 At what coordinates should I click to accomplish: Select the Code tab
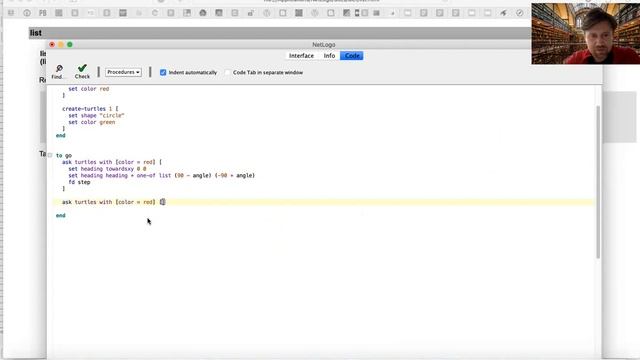click(352, 56)
